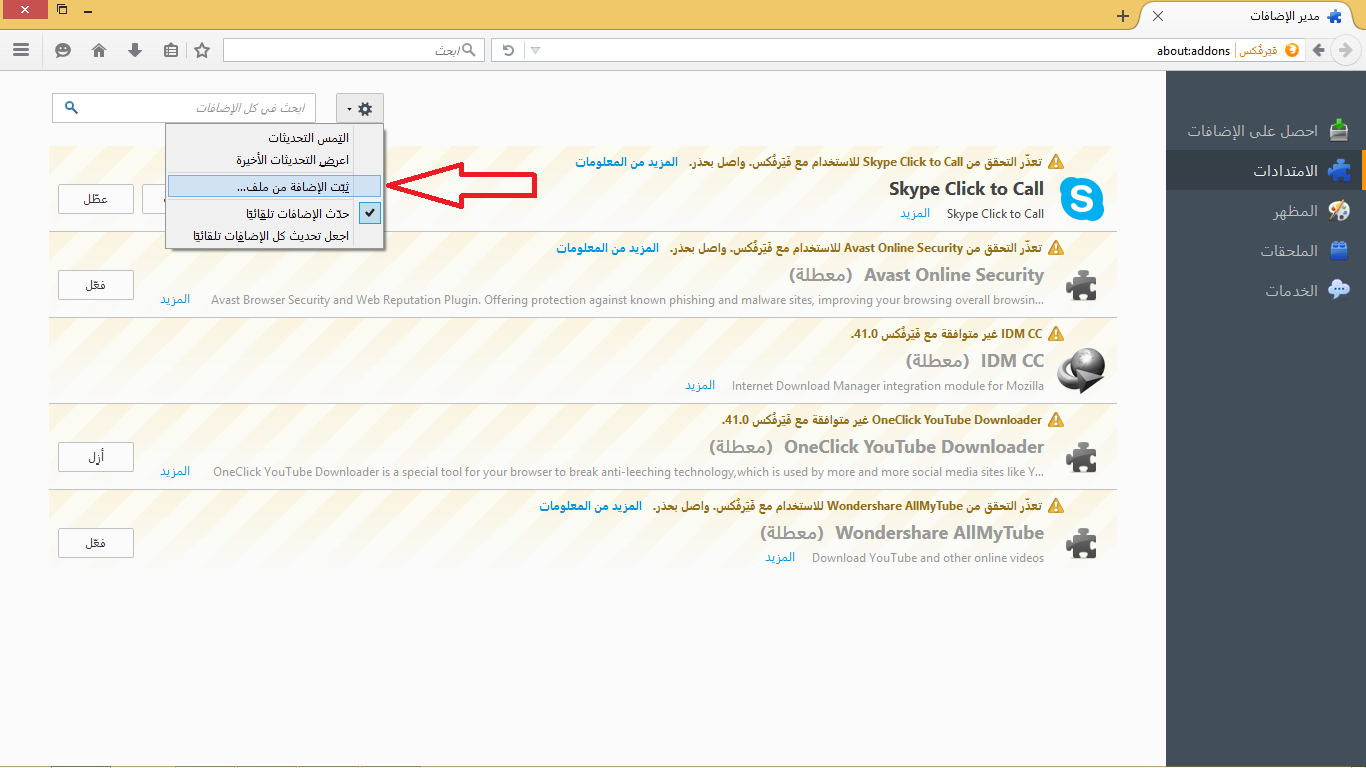Screen dimensions: 1366x768
Task: Open المزيد link for OneClick YouTube Downloader
Action: 175,471
